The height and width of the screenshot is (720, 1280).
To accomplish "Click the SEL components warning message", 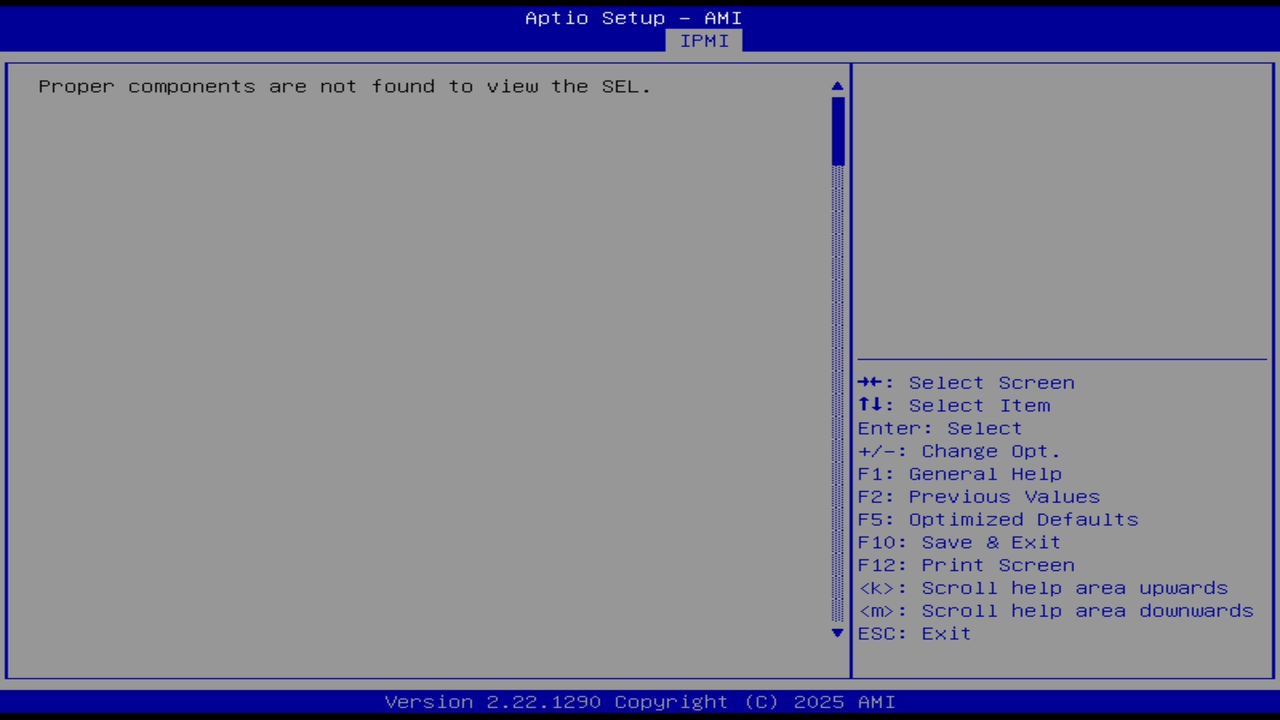I will tap(344, 86).
